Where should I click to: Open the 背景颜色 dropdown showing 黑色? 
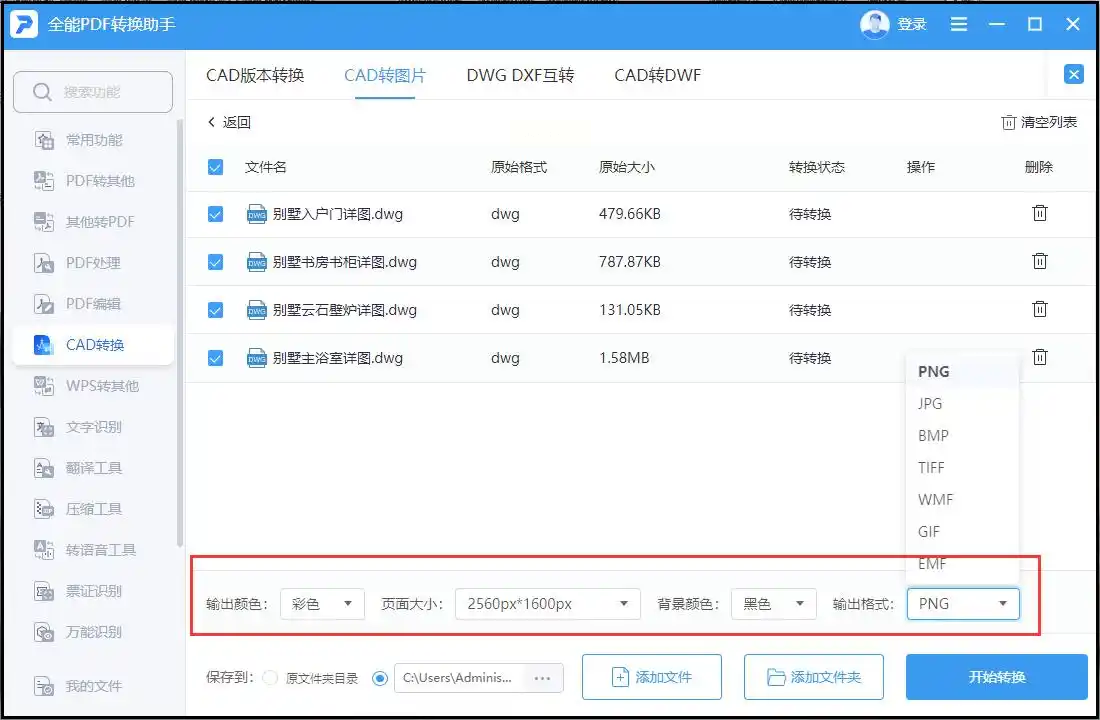click(x=773, y=604)
